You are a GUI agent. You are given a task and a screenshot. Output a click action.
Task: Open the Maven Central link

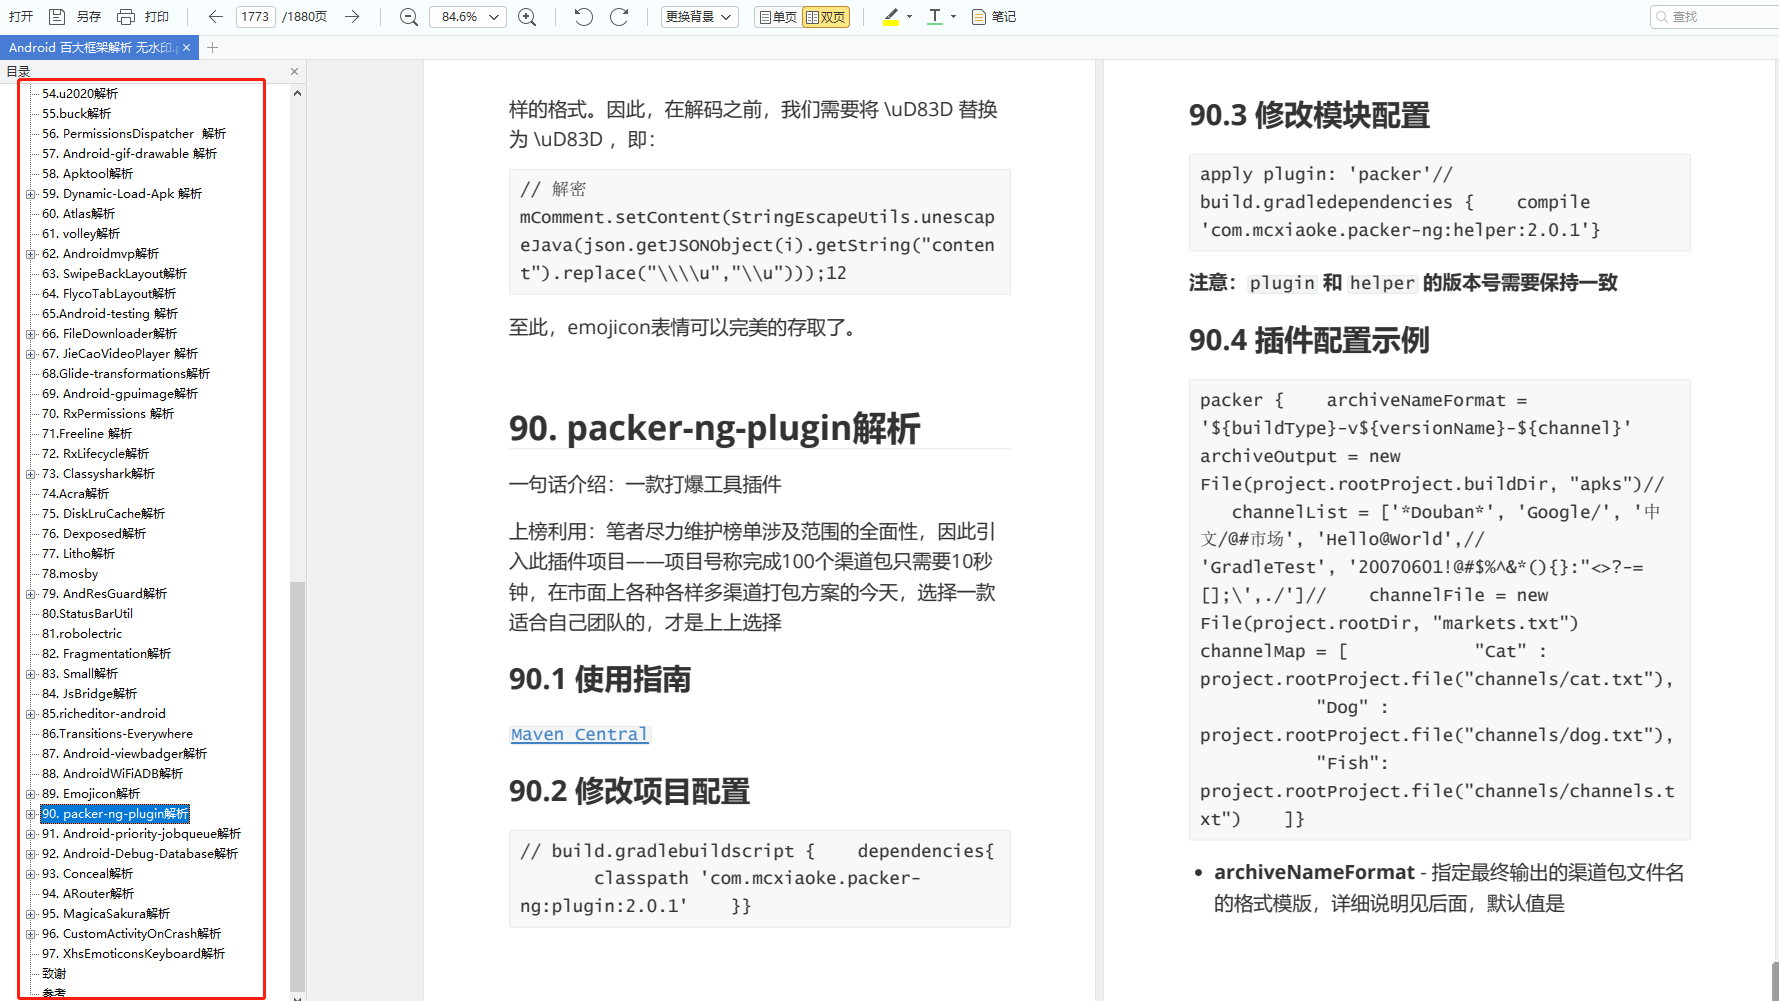click(579, 734)
